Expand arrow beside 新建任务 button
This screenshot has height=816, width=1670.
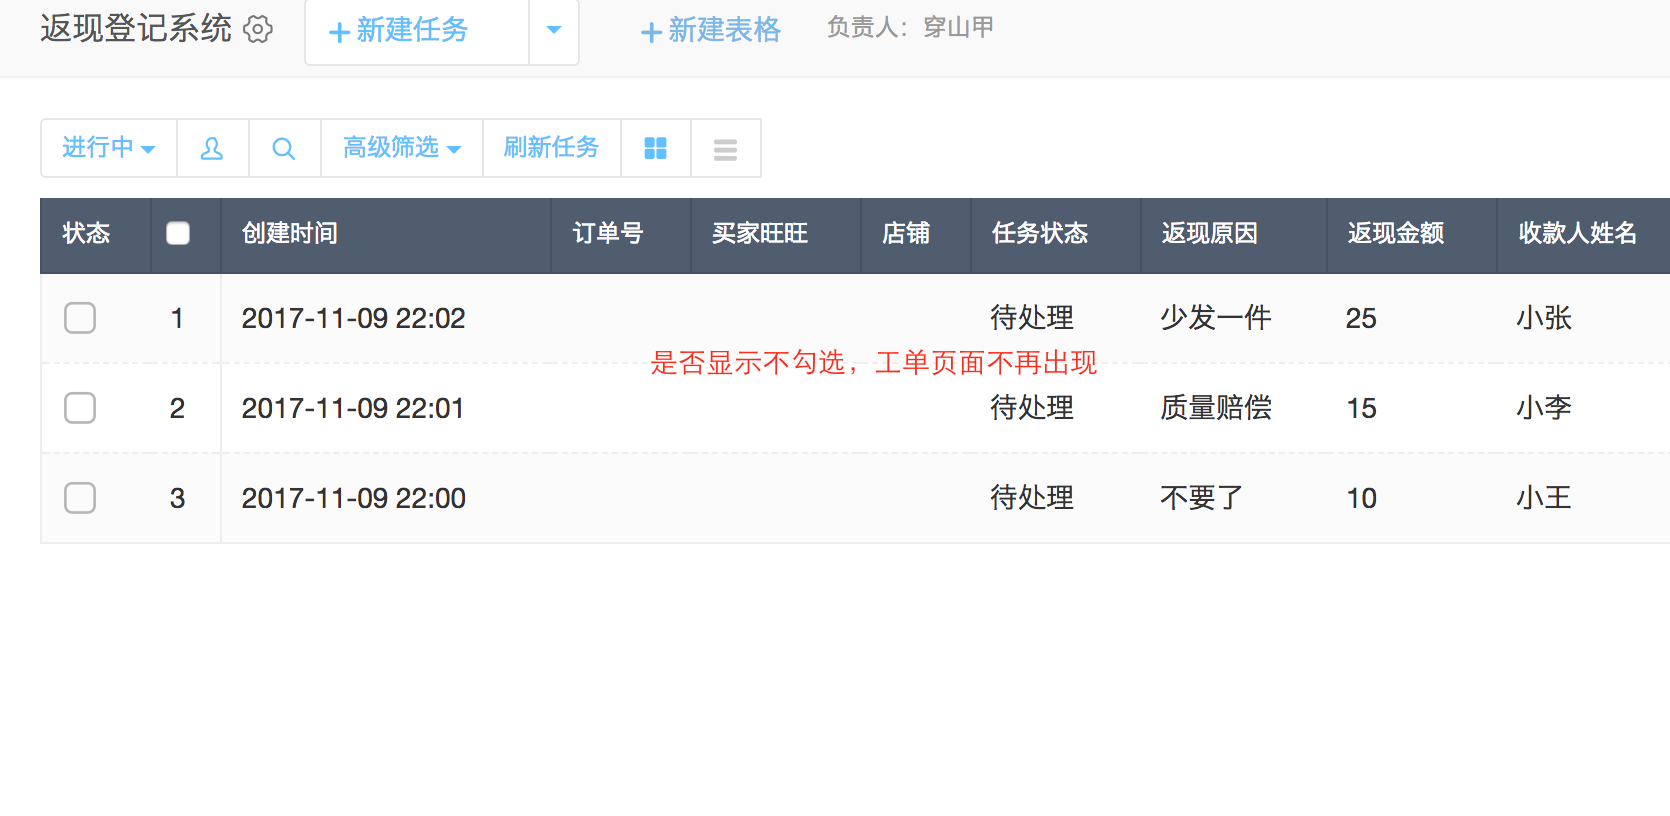553,30
